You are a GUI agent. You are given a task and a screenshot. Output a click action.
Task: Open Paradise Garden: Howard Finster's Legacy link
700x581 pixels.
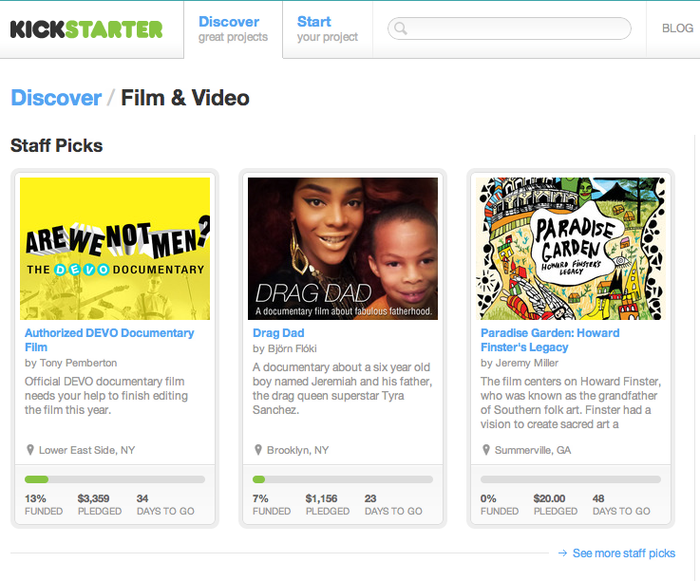point(550,340)
